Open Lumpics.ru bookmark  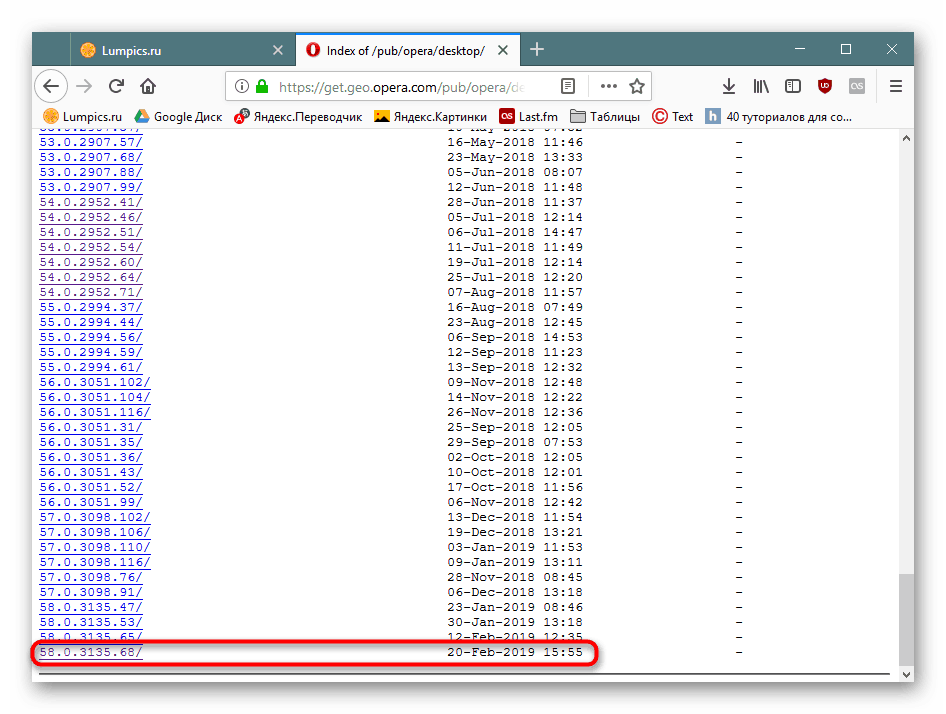coord(83,116)
